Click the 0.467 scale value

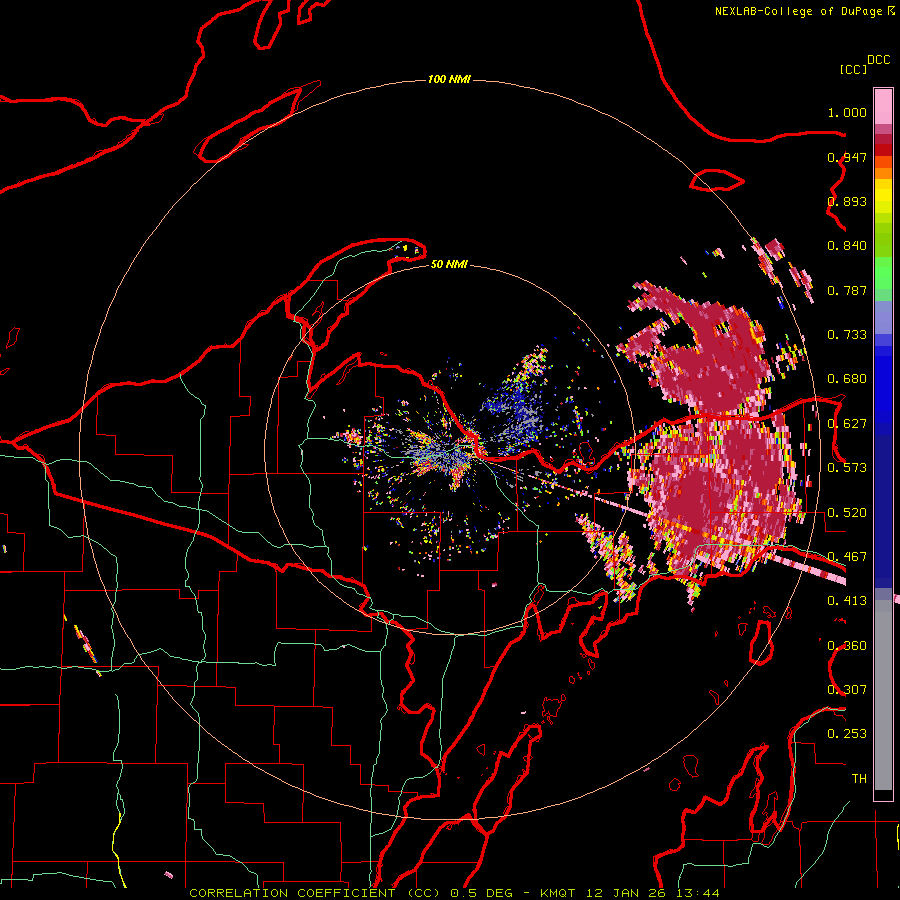pyautogui.click(x=847, y=557)
